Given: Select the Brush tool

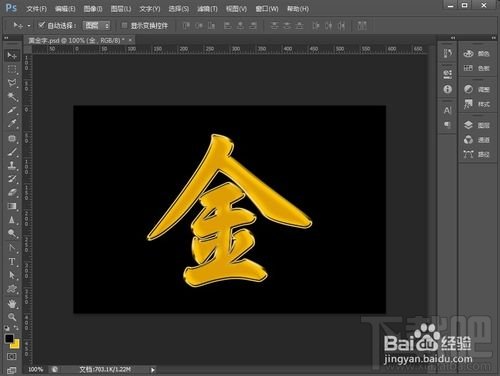Looking at the screenshot, I should [12, 152].
